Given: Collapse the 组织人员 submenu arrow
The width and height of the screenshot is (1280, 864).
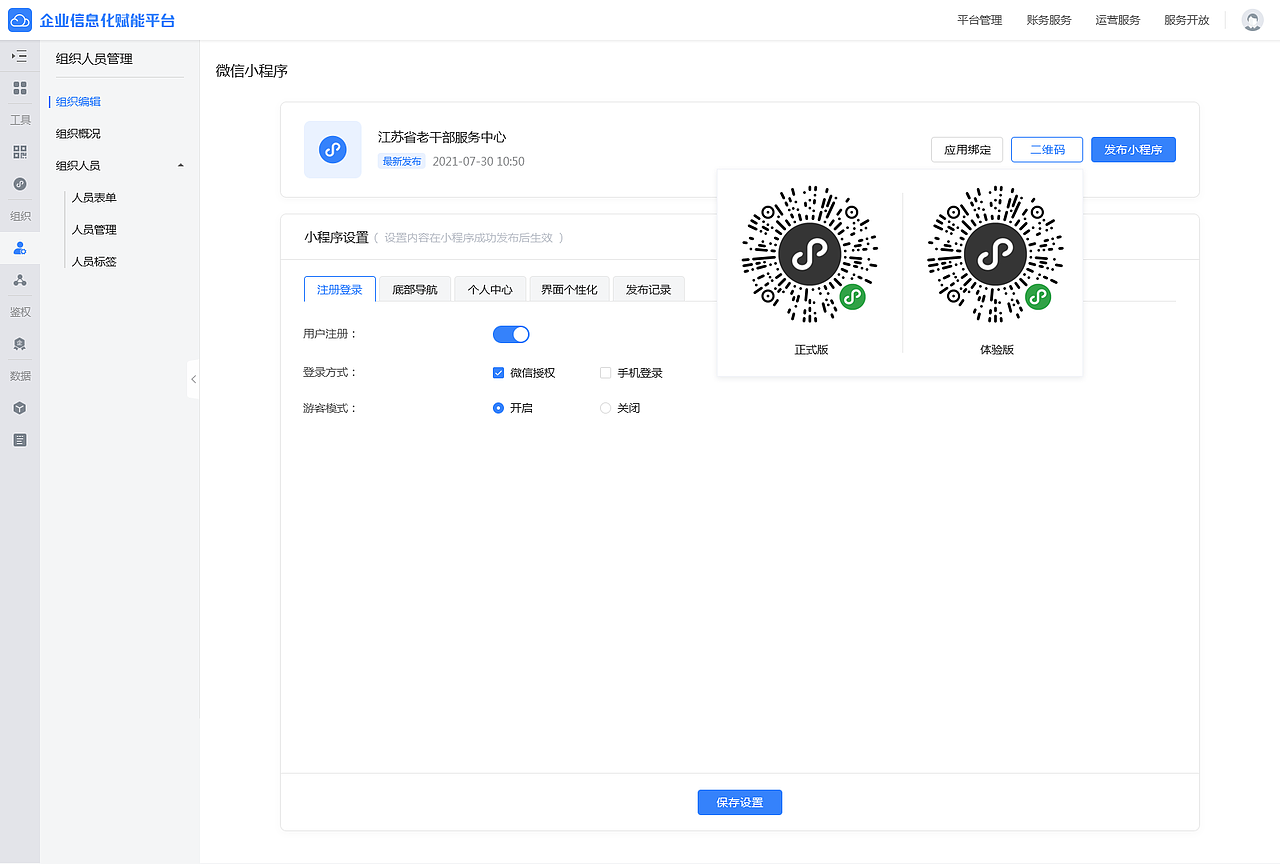Looking at the screenshot, I should tap(180, 165).
